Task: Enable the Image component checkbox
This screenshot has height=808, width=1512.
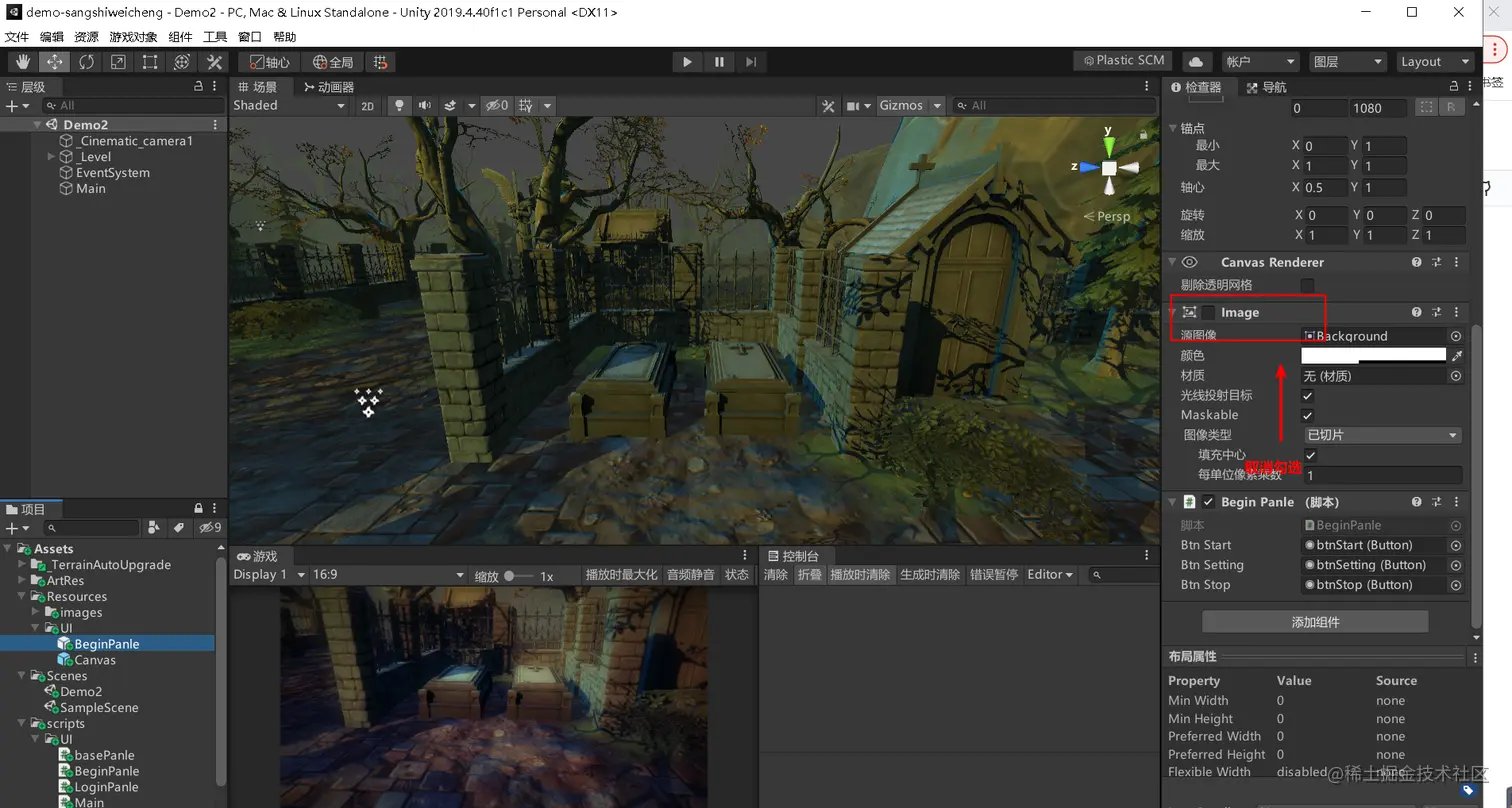Action: pos(1209,312)
